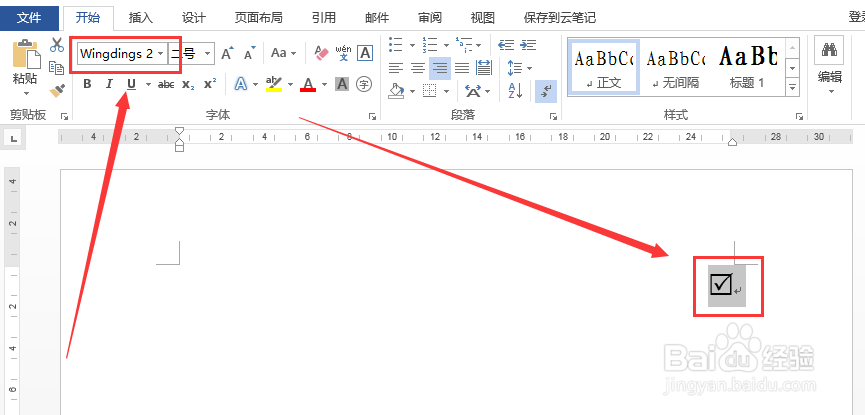Switch to the 审阅 tab
Screen dimensions: 865x415
click(430, 18)
